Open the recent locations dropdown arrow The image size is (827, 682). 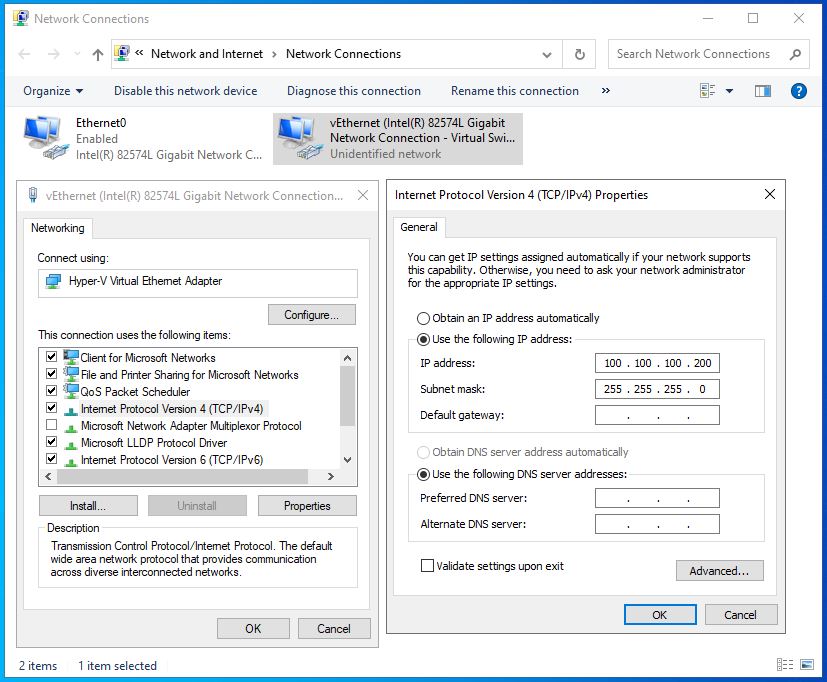pyautogui.click(x=77, y=54)
